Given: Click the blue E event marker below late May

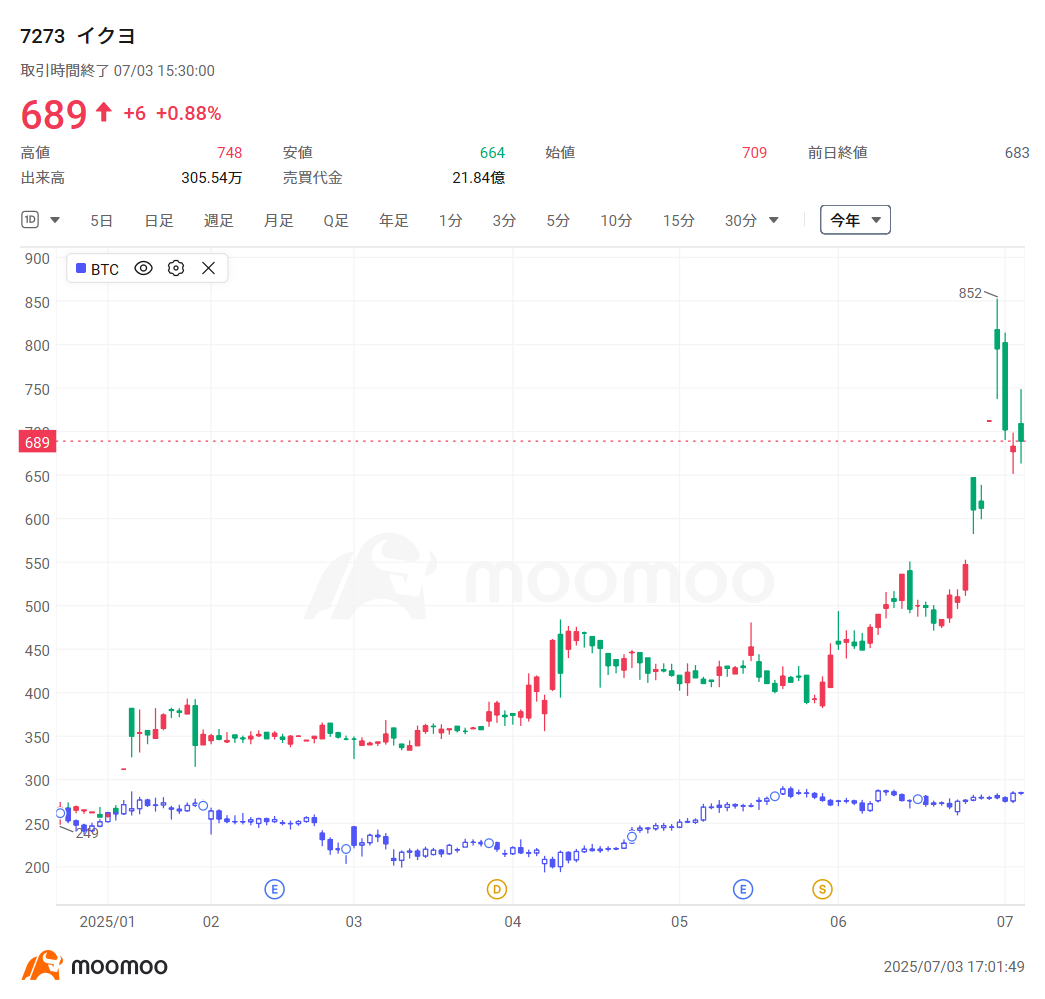Looking at the screenshot, I should [742, 888].
